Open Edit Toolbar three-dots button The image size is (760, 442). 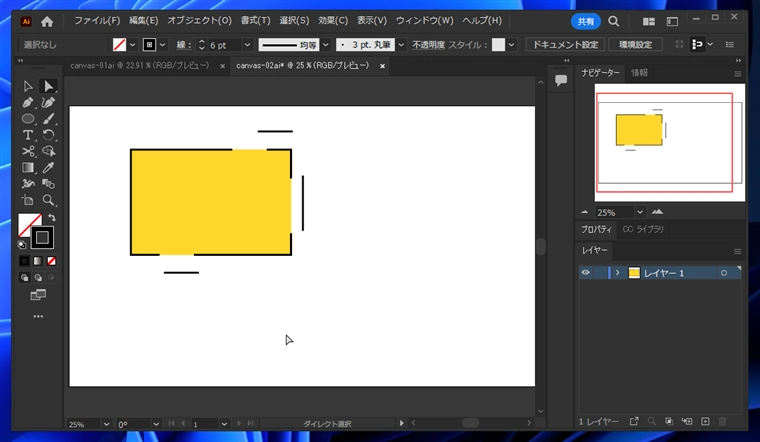click(x=38, y=316)
